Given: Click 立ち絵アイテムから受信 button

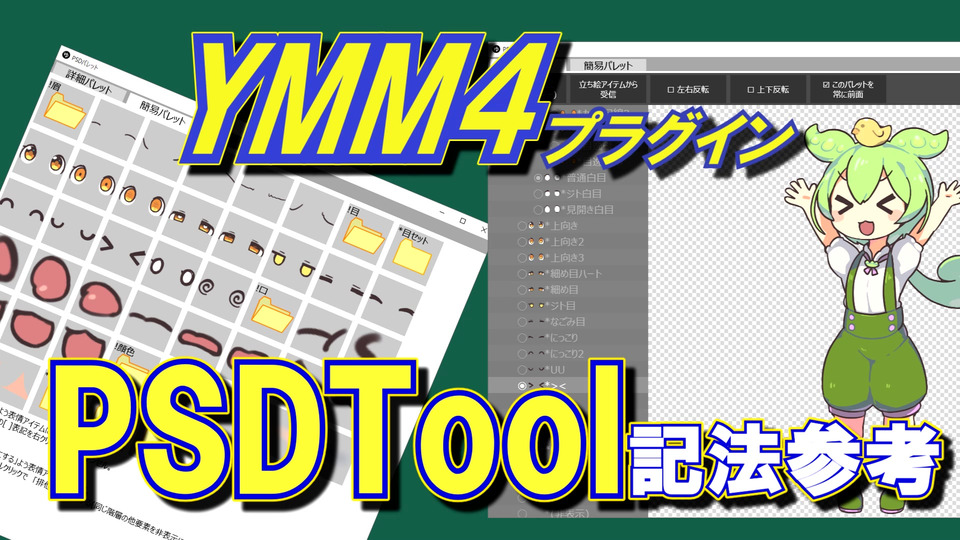Looking at the screenshot, I should tap(608, 89).
